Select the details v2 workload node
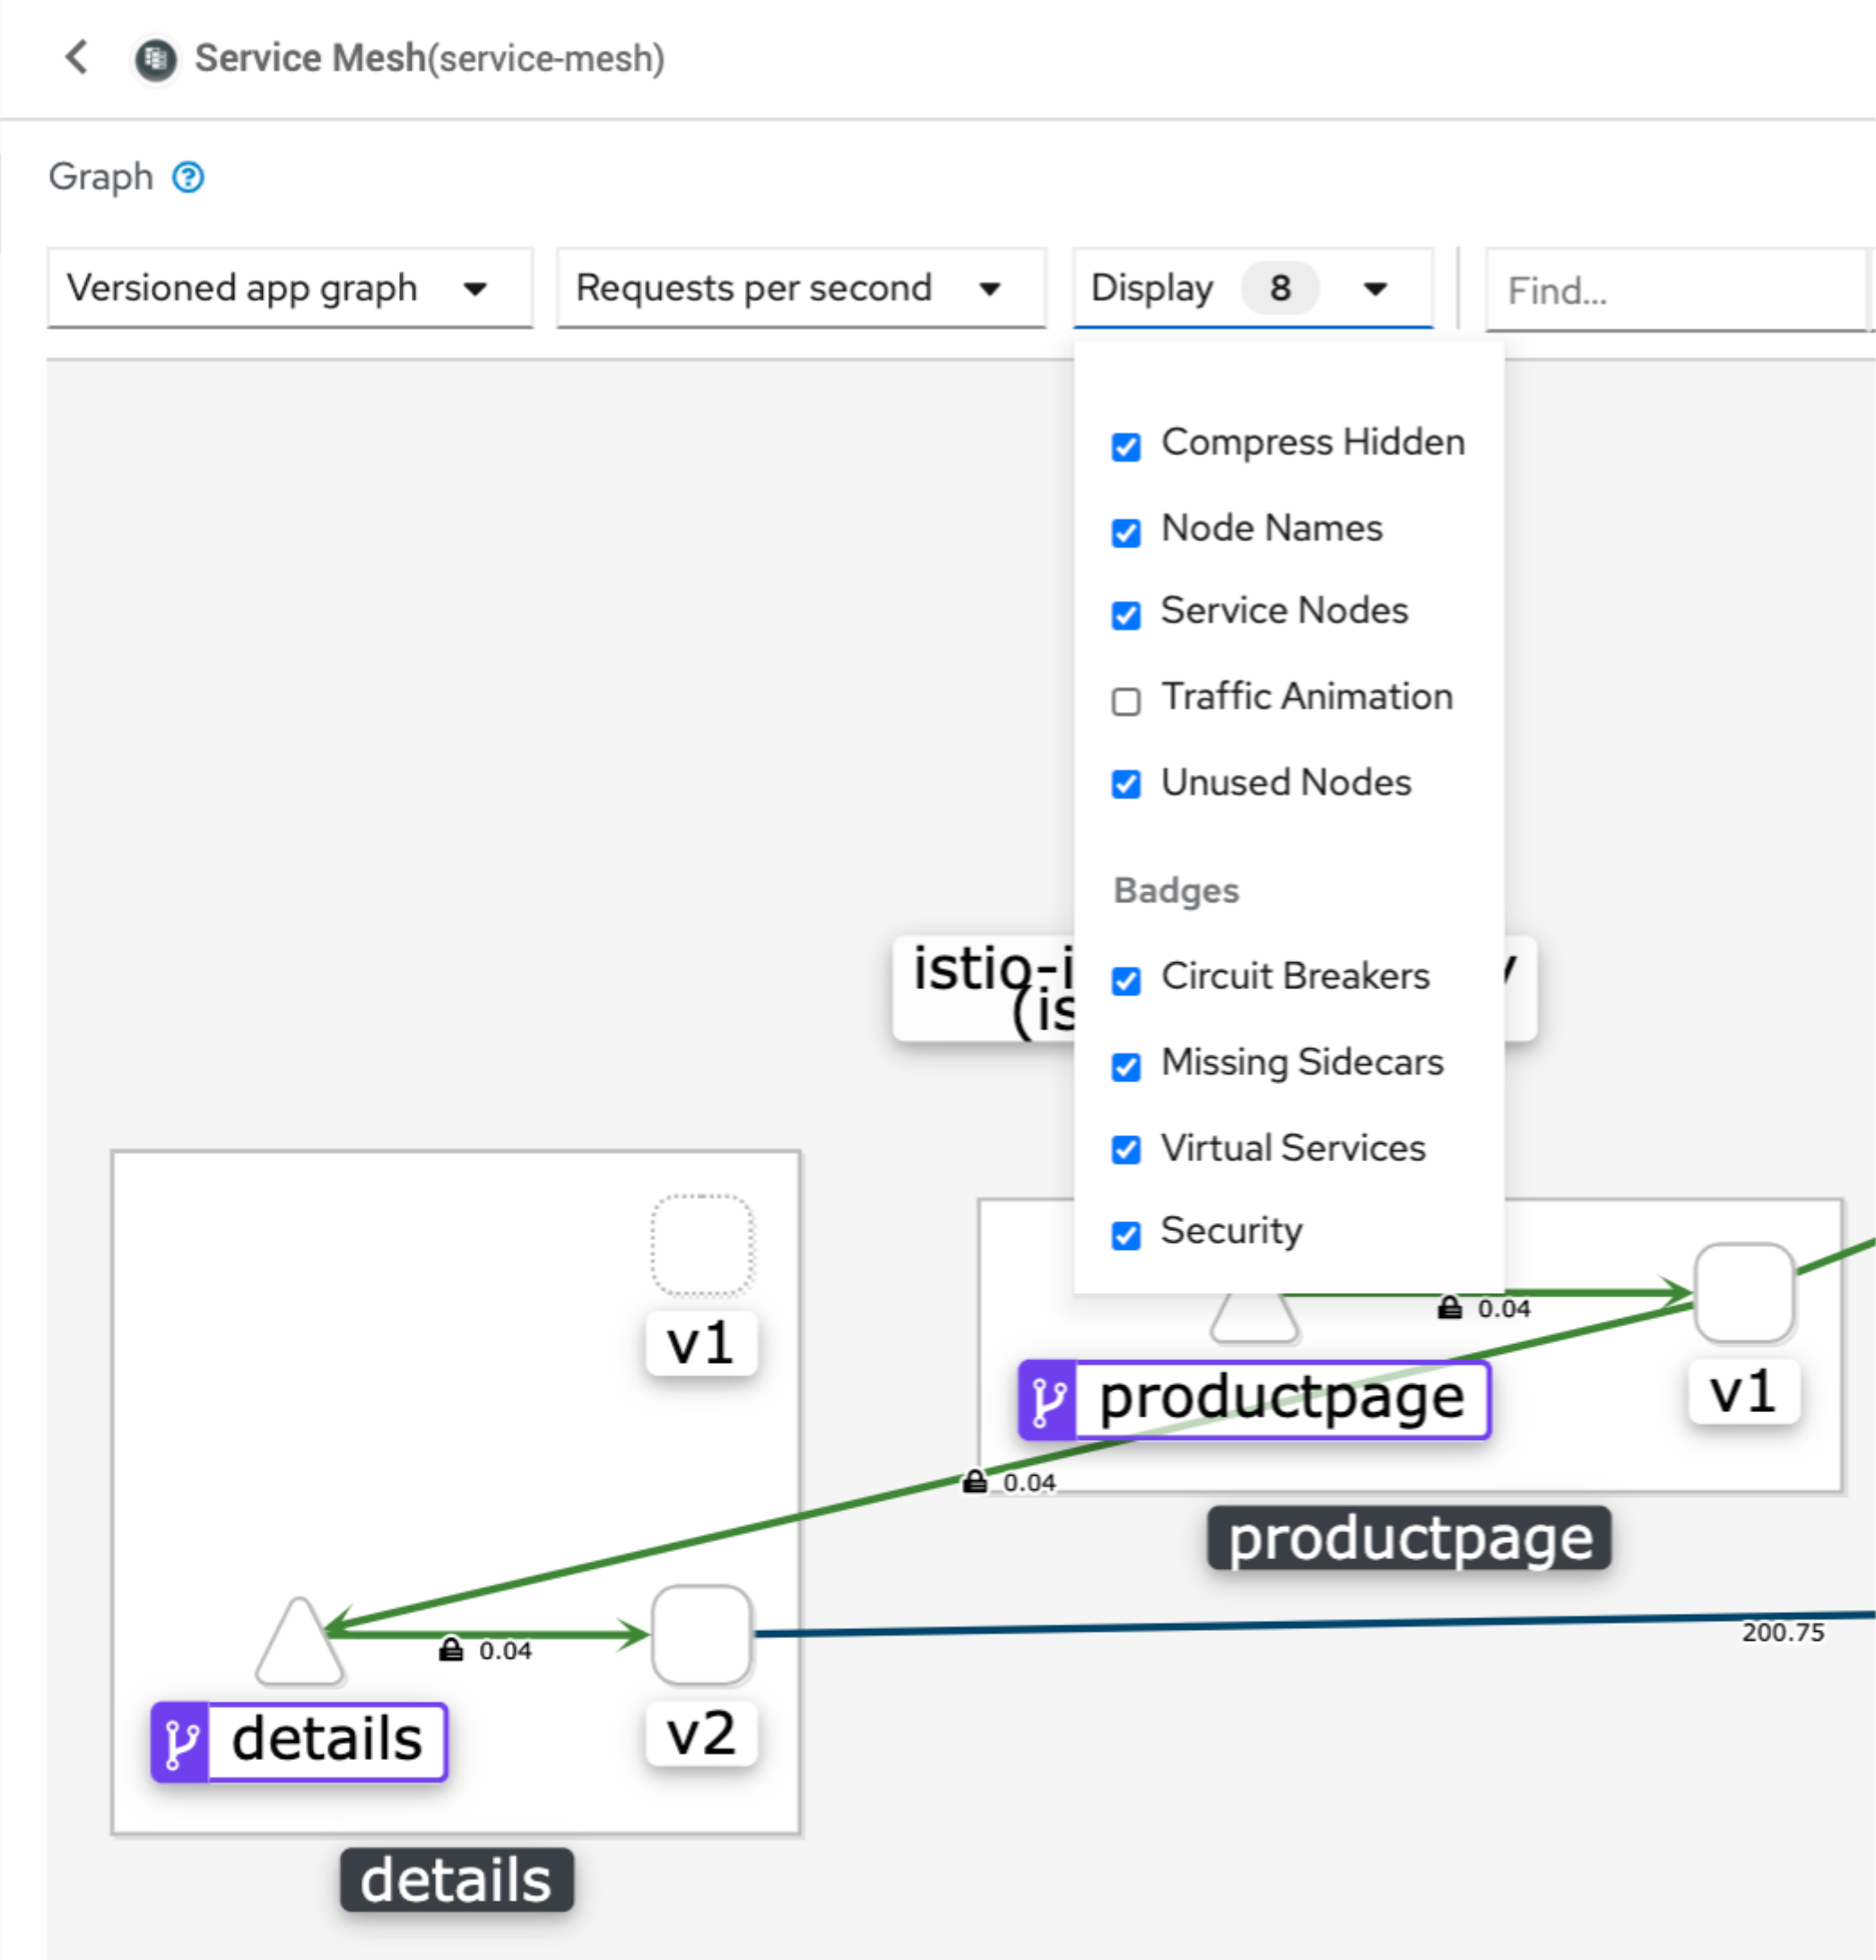 click(701, 1635)
